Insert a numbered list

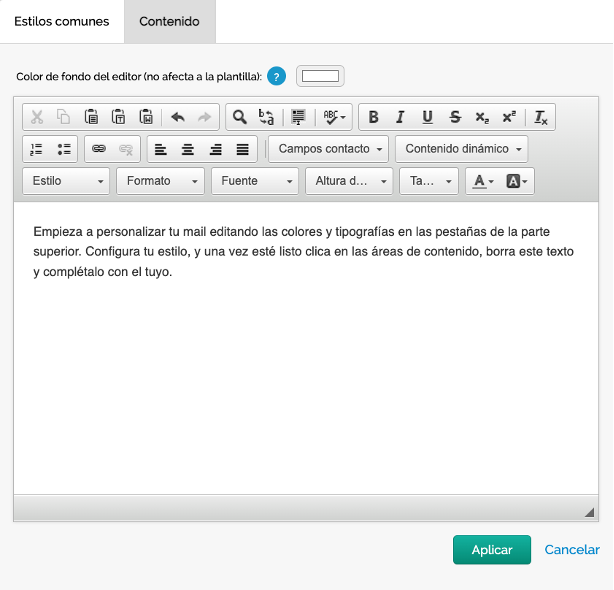coord(37,149)
